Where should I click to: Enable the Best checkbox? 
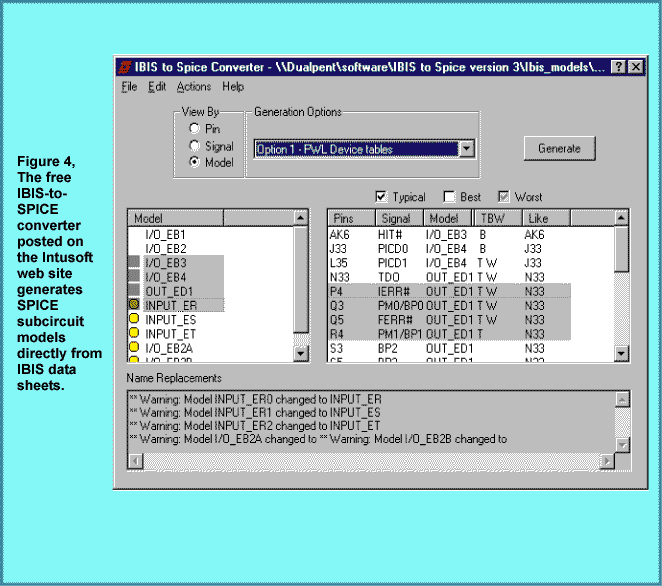449,197
